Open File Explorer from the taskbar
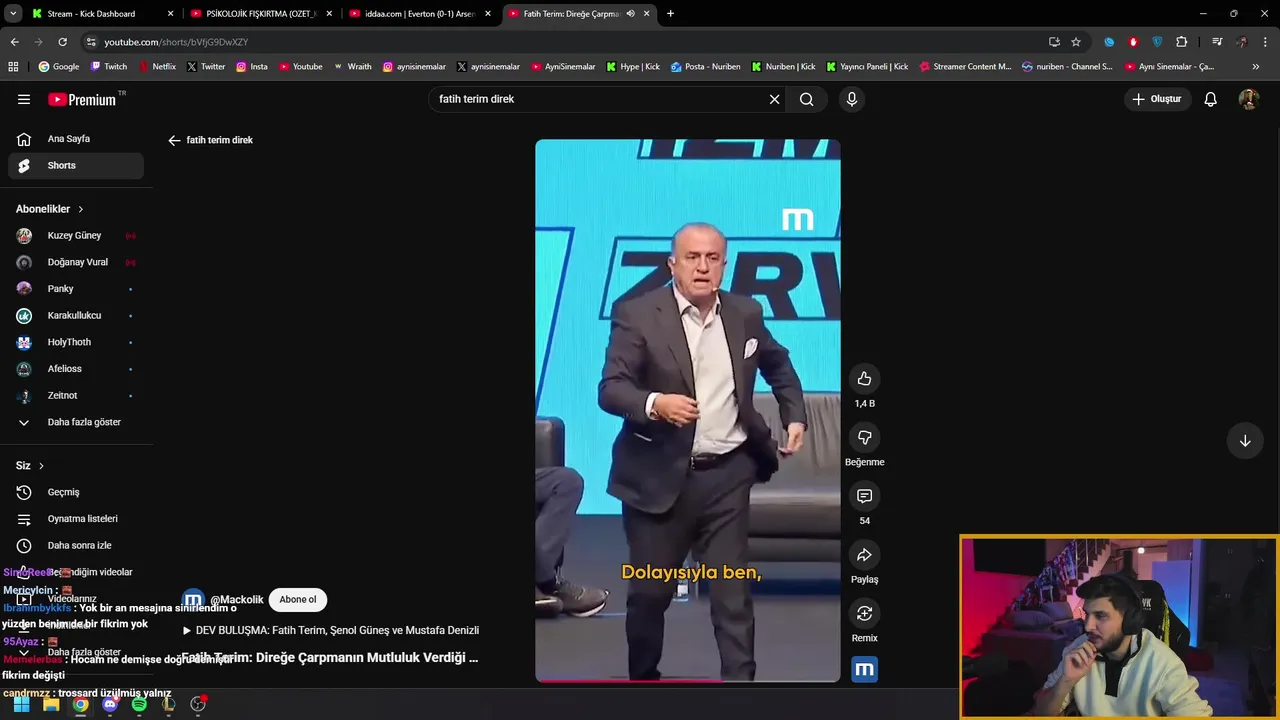1280x720 pixels. 51,704
